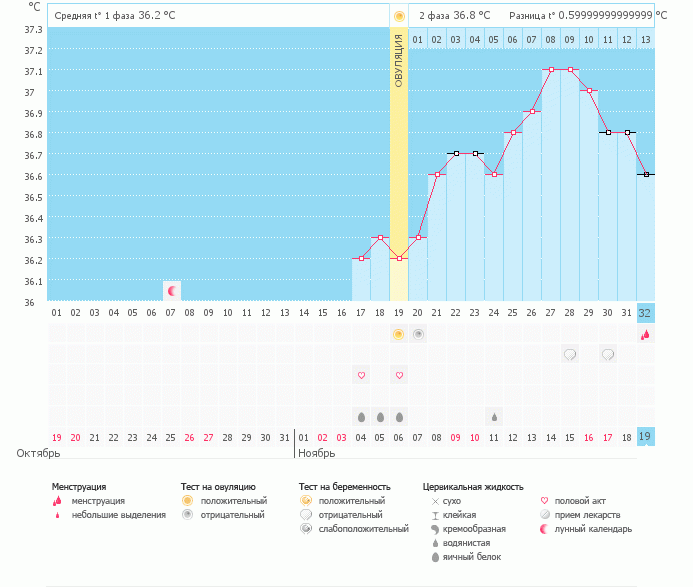Click the legend menstruation icon next to 'менструация'
Viewport: 693px width, 587px height.
point(57,501)
